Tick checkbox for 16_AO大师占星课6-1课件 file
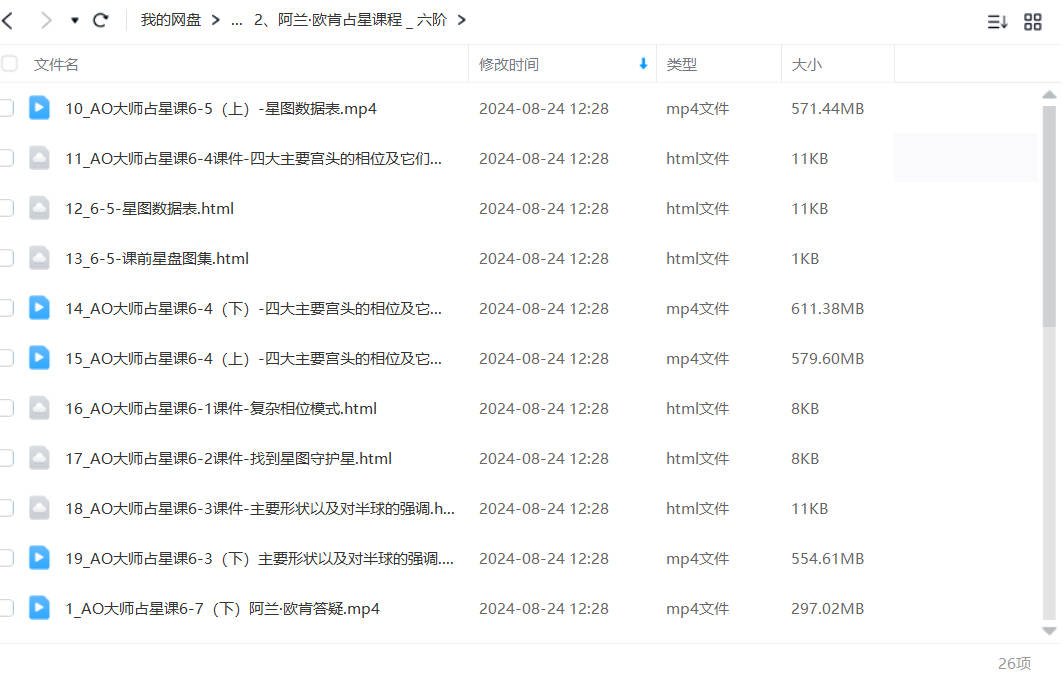The height and width of the screenshot is (679, 1063). click(x=7, y=408)
